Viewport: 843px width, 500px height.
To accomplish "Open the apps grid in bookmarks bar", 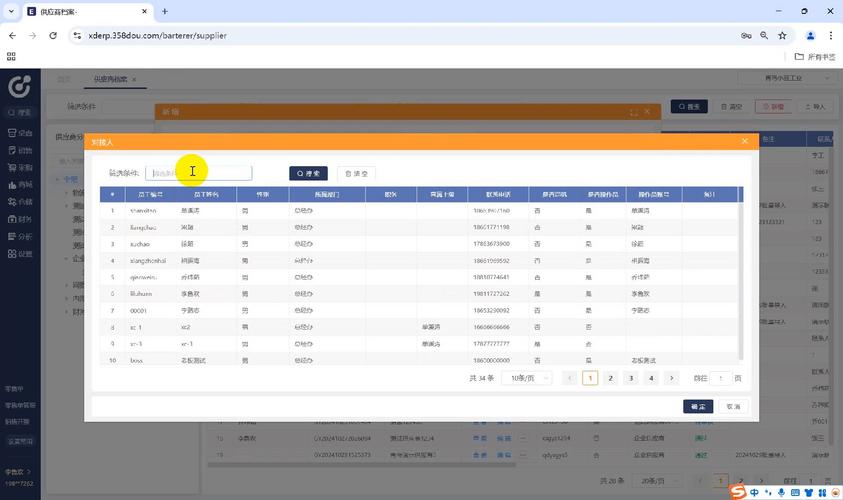I will point(11,56).
